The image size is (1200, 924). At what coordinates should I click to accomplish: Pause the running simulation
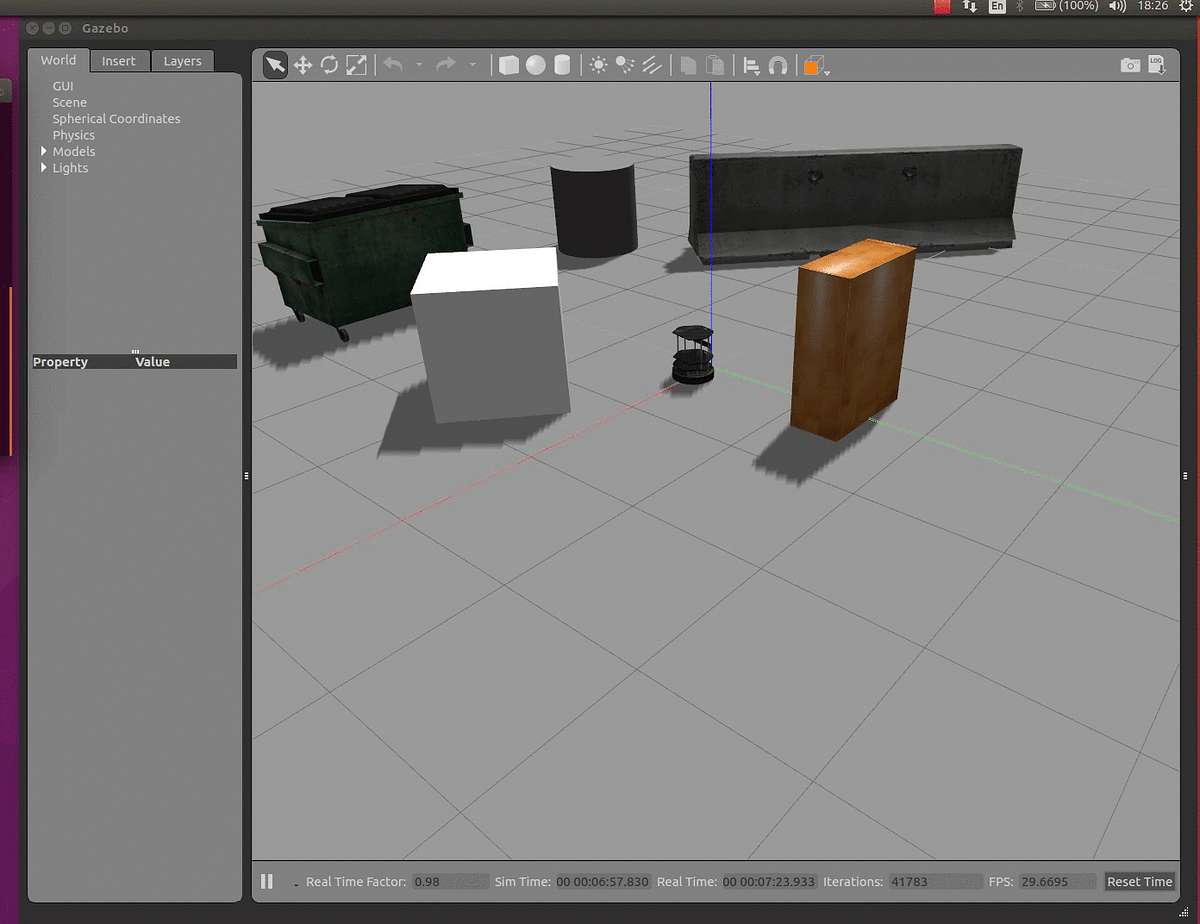(267, 881)
